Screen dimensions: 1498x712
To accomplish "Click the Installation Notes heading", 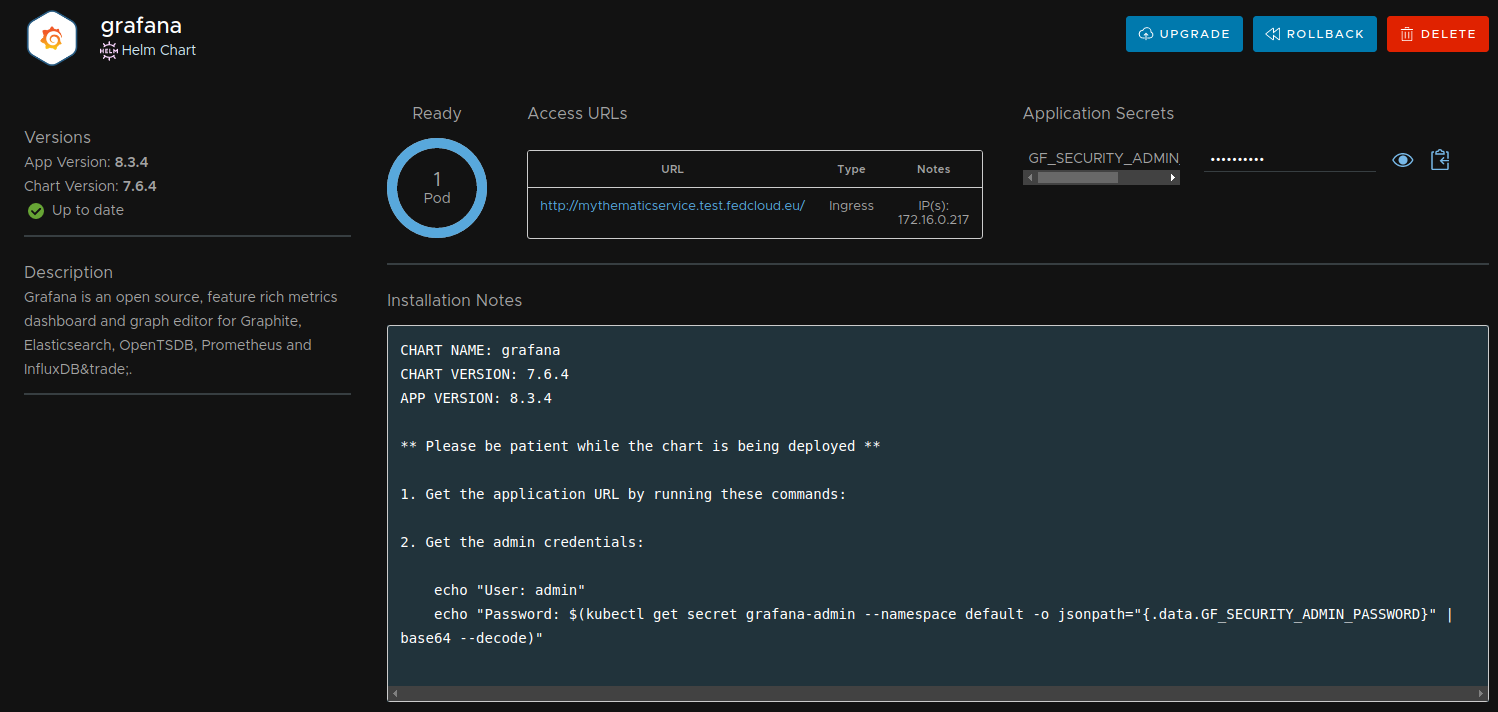I will (x=454, y=301).
